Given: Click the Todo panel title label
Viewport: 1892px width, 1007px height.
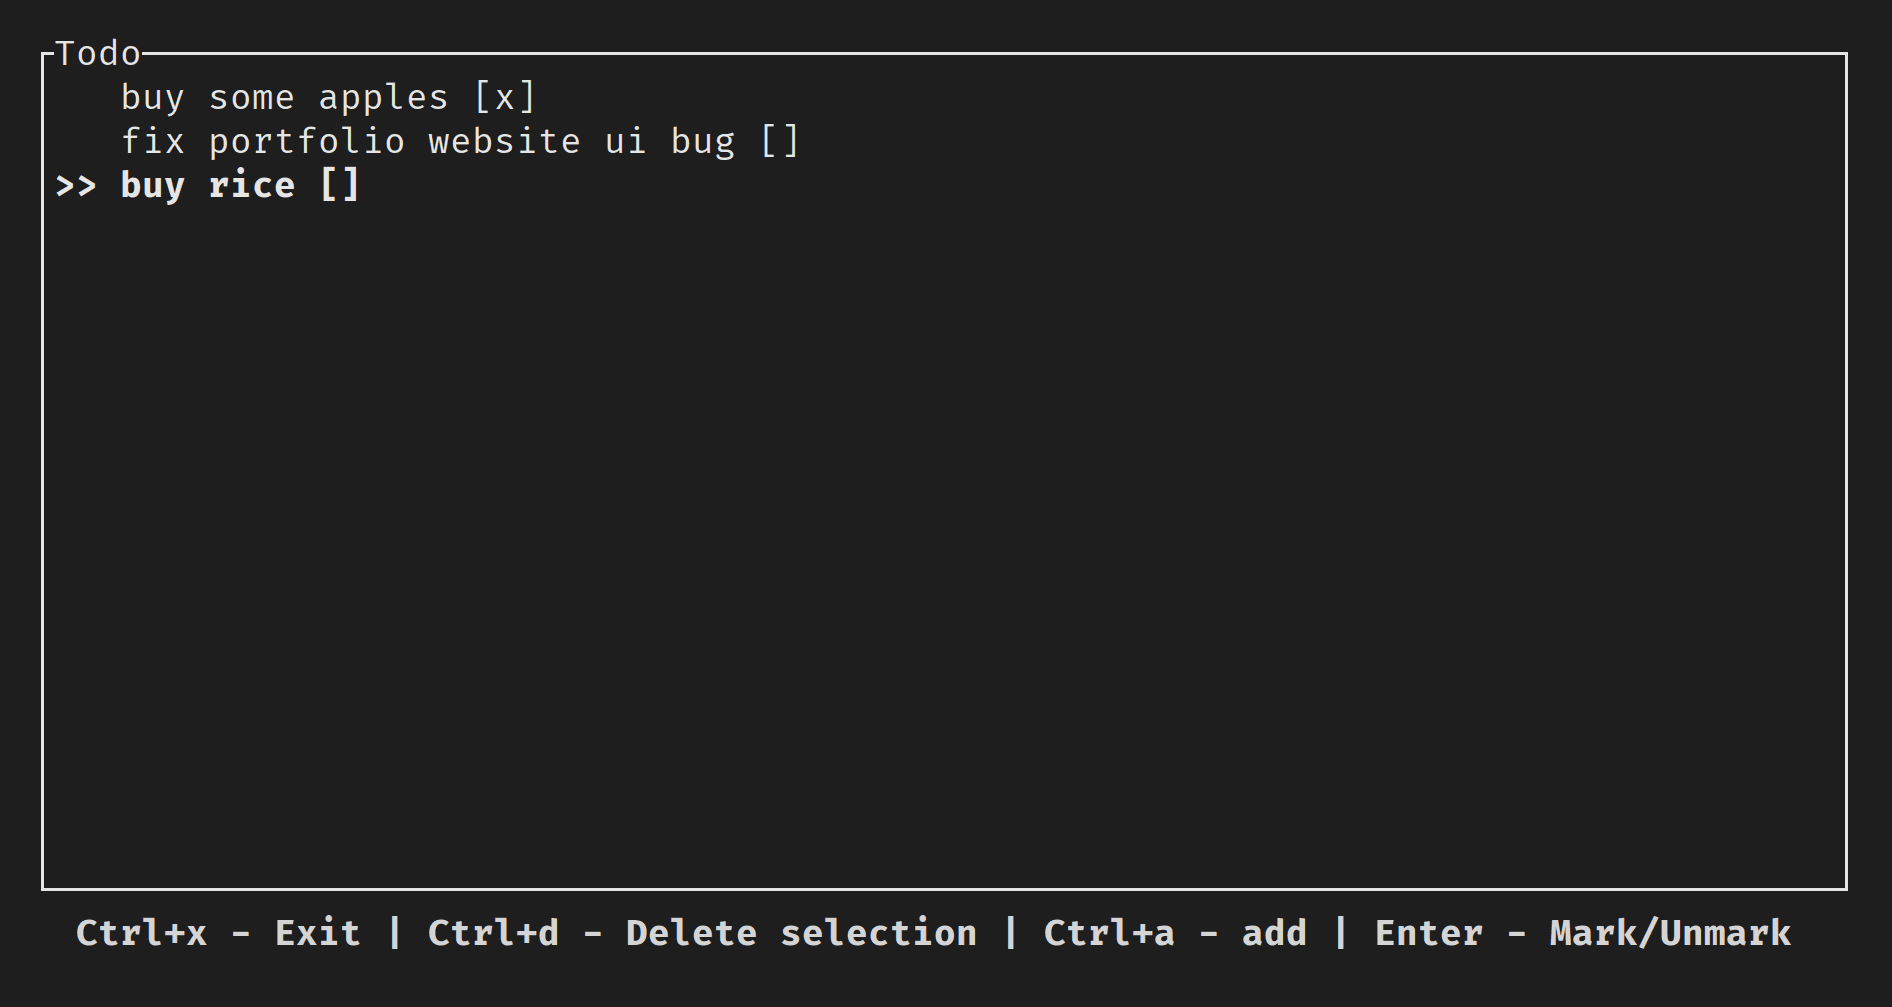Looking at the screenshot, I should [98, 53].
